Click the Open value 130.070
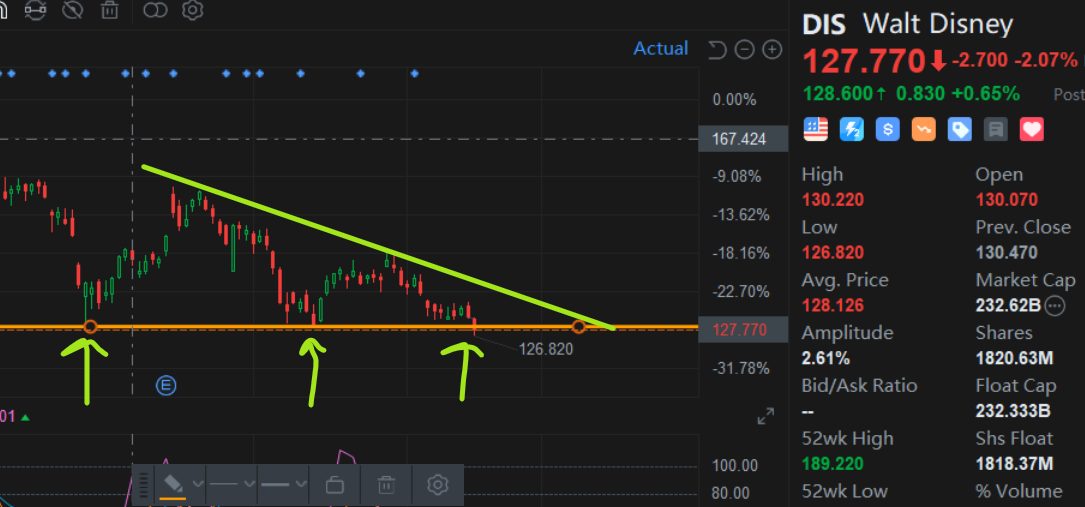Screen dimensions: 1085x507 tap(1007, 201)
